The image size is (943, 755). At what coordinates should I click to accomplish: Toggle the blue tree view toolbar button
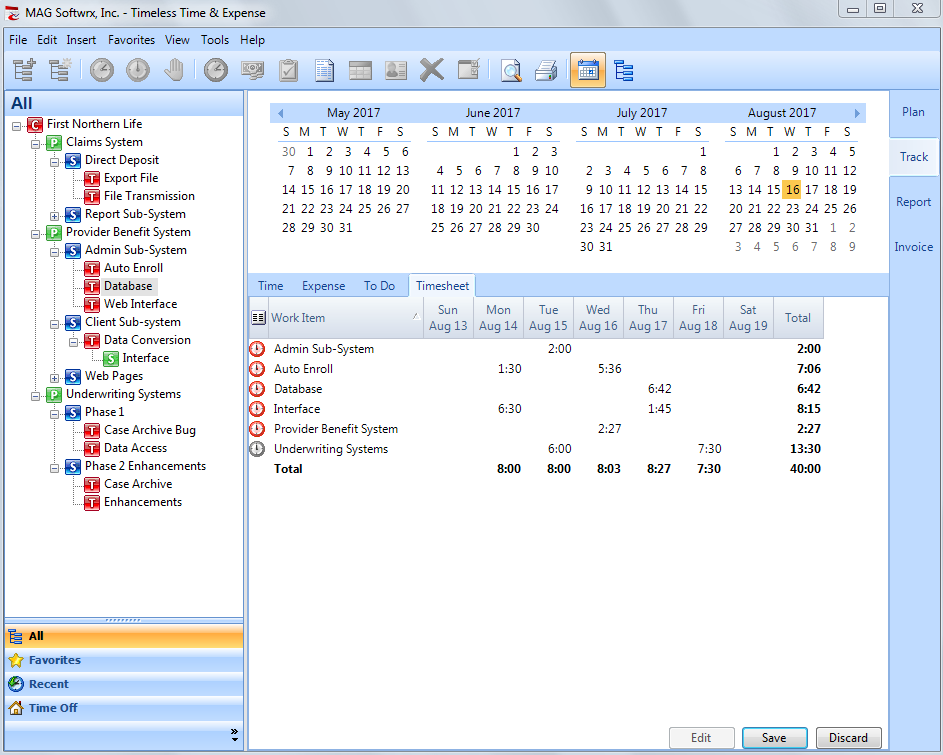tap(624, 70)
